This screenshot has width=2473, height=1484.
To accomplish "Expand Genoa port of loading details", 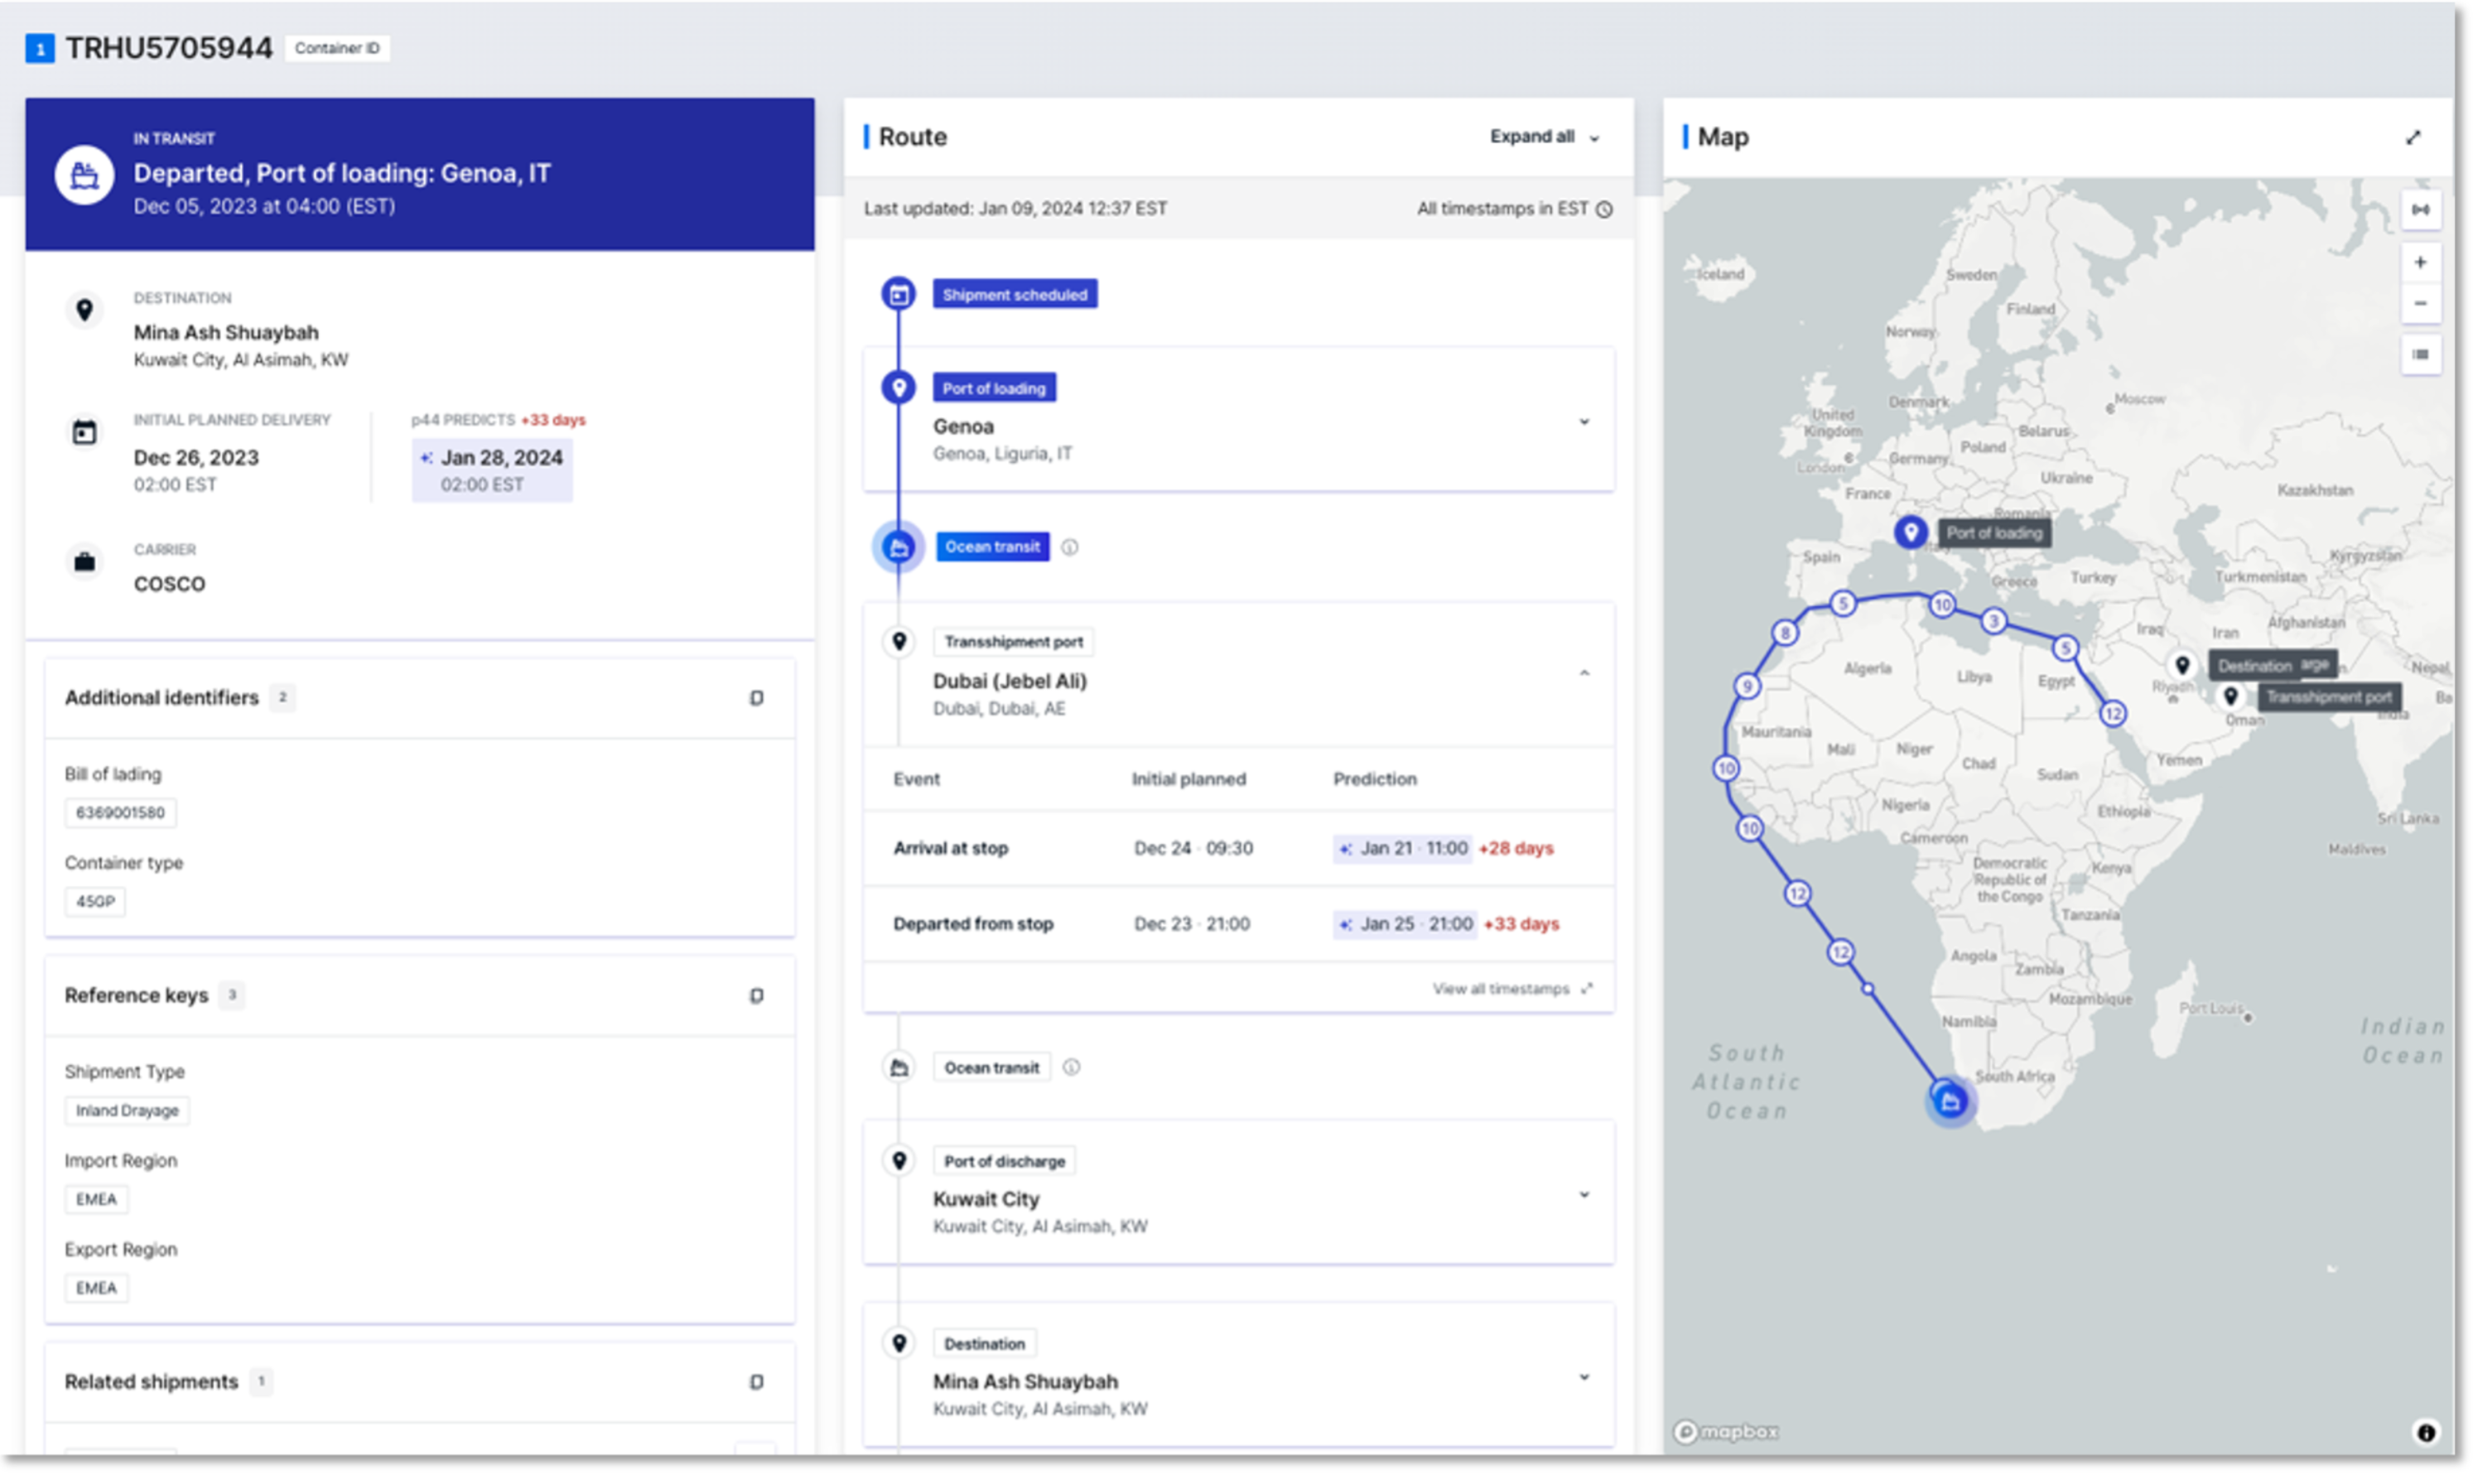I will (x=1584, y=422).
